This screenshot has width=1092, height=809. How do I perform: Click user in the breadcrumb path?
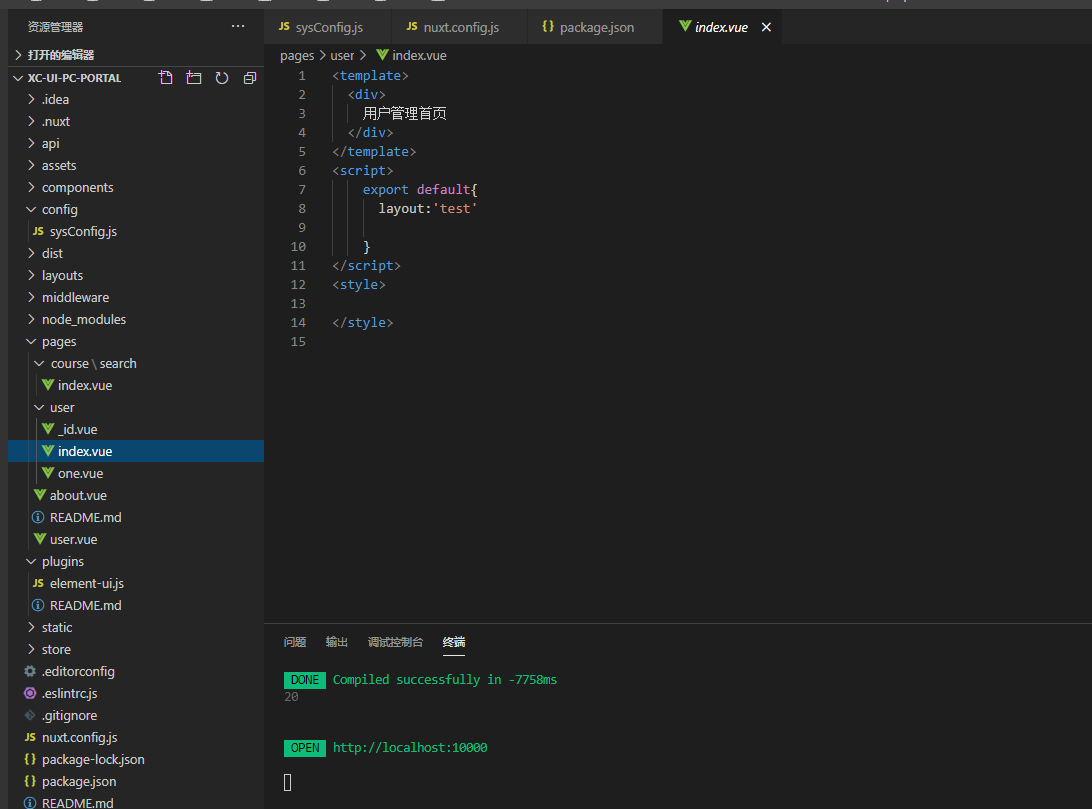click(342, 55)
